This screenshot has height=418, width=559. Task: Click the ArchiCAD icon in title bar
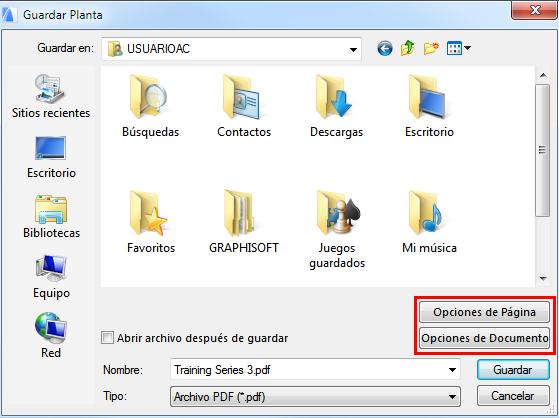tap(9, 15)
